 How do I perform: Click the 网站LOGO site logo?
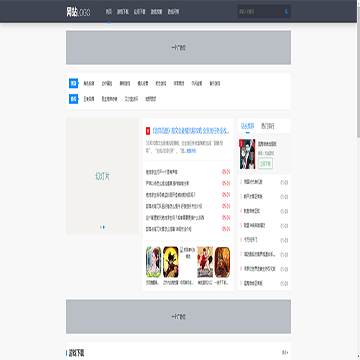pos(78,12)
